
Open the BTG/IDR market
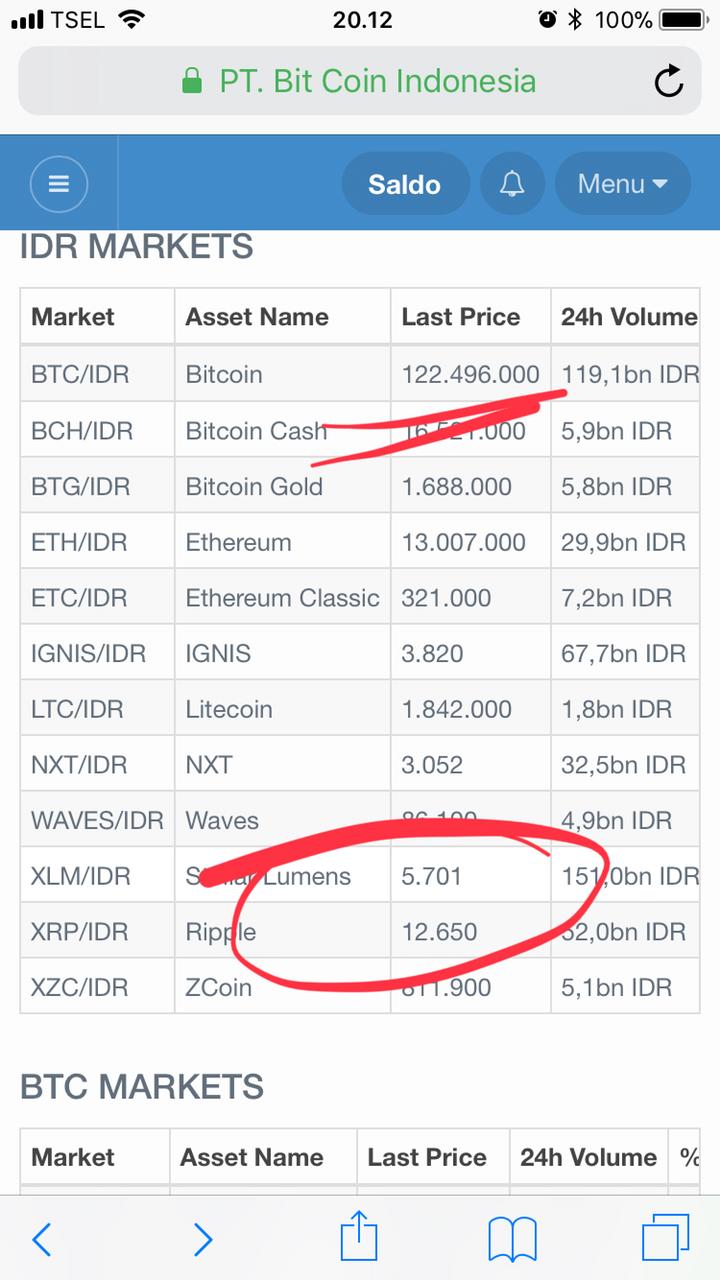(x=80, y=487)
